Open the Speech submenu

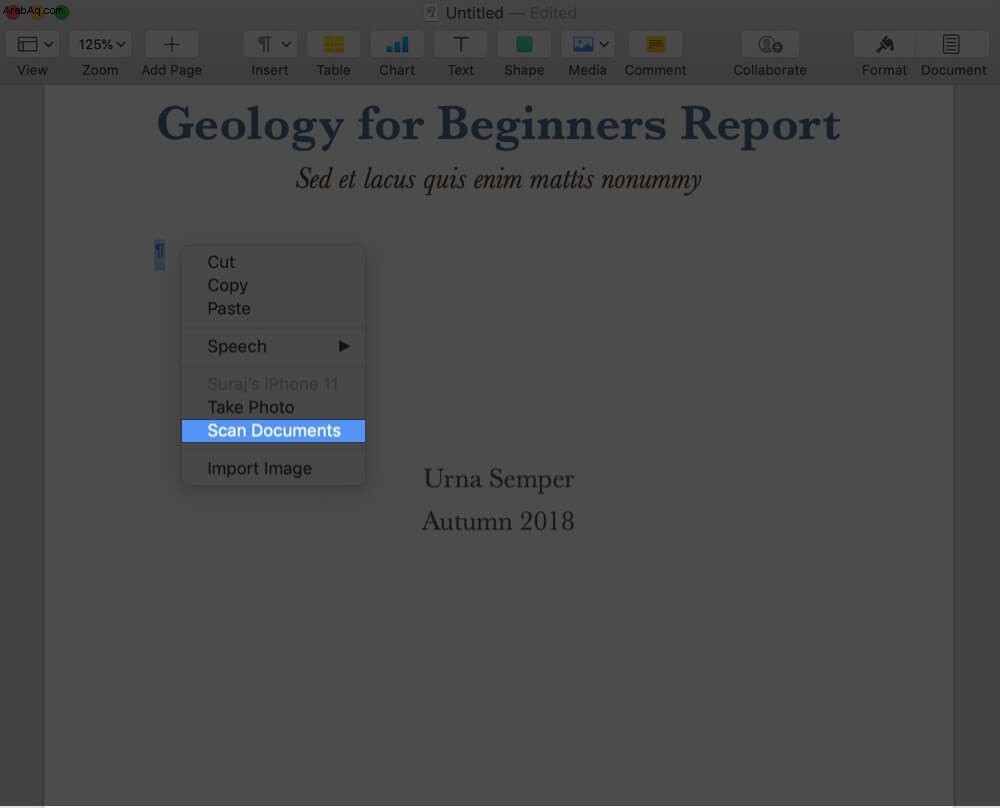tap(273, 346)
